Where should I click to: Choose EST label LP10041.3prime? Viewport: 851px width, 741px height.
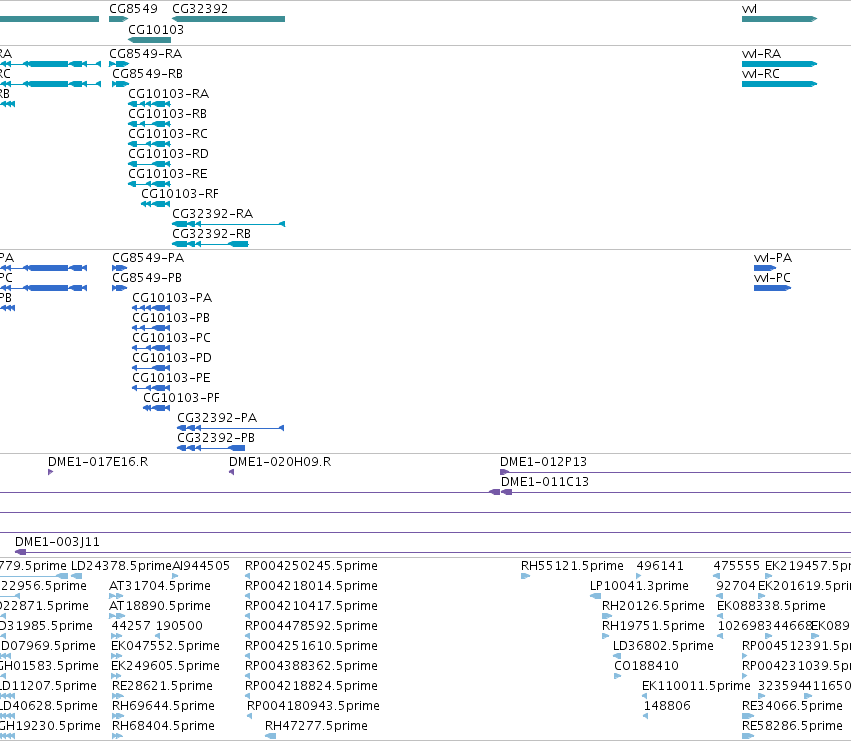pyautogui.click(x=639, y=586)
